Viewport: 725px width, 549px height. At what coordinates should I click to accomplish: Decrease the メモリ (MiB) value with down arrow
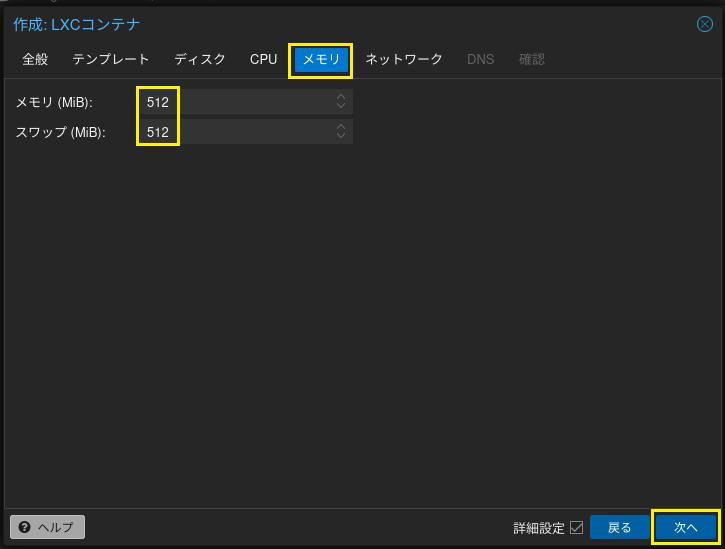pos(341,106)
